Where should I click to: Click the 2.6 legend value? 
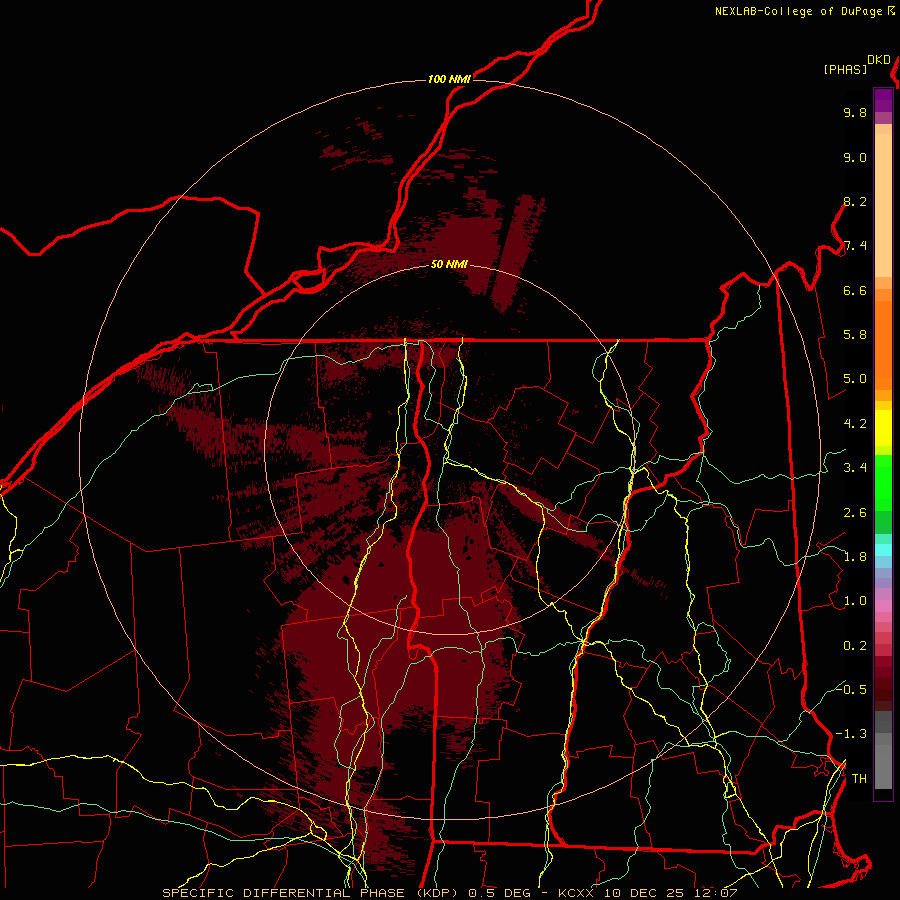pyautogui.click(x=855, y=513)
